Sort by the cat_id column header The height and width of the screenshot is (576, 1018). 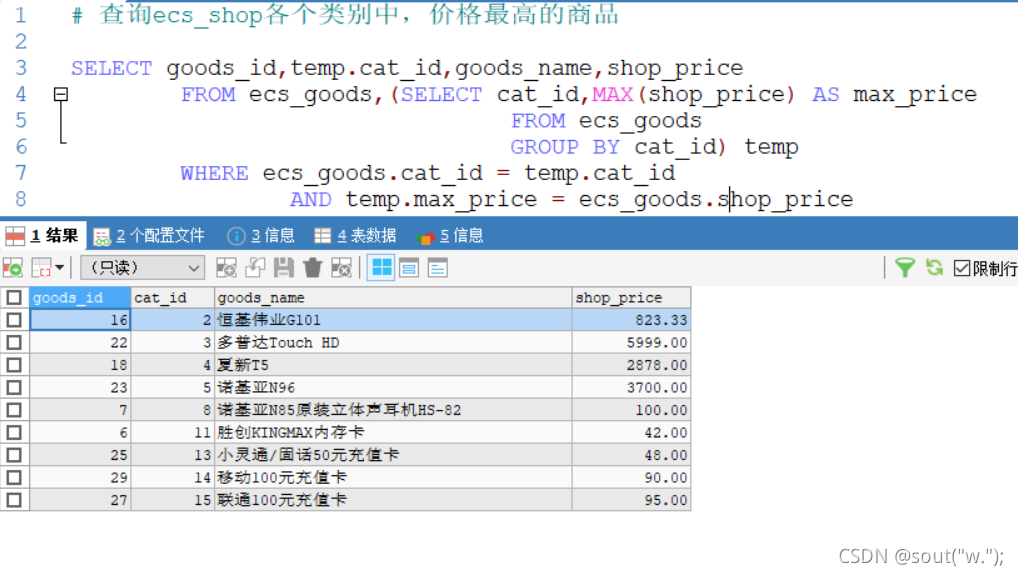[x=173, y=297]
